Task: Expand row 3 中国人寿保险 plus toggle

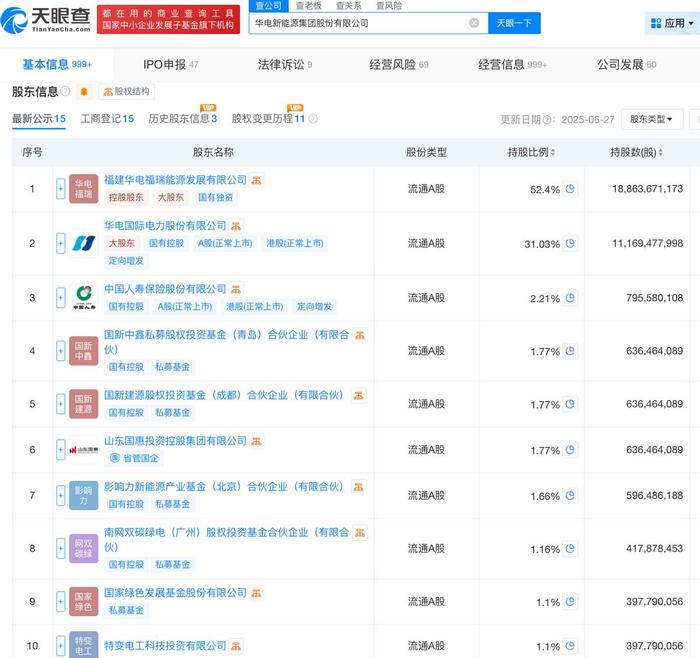Action: click(x=61, y=298)
